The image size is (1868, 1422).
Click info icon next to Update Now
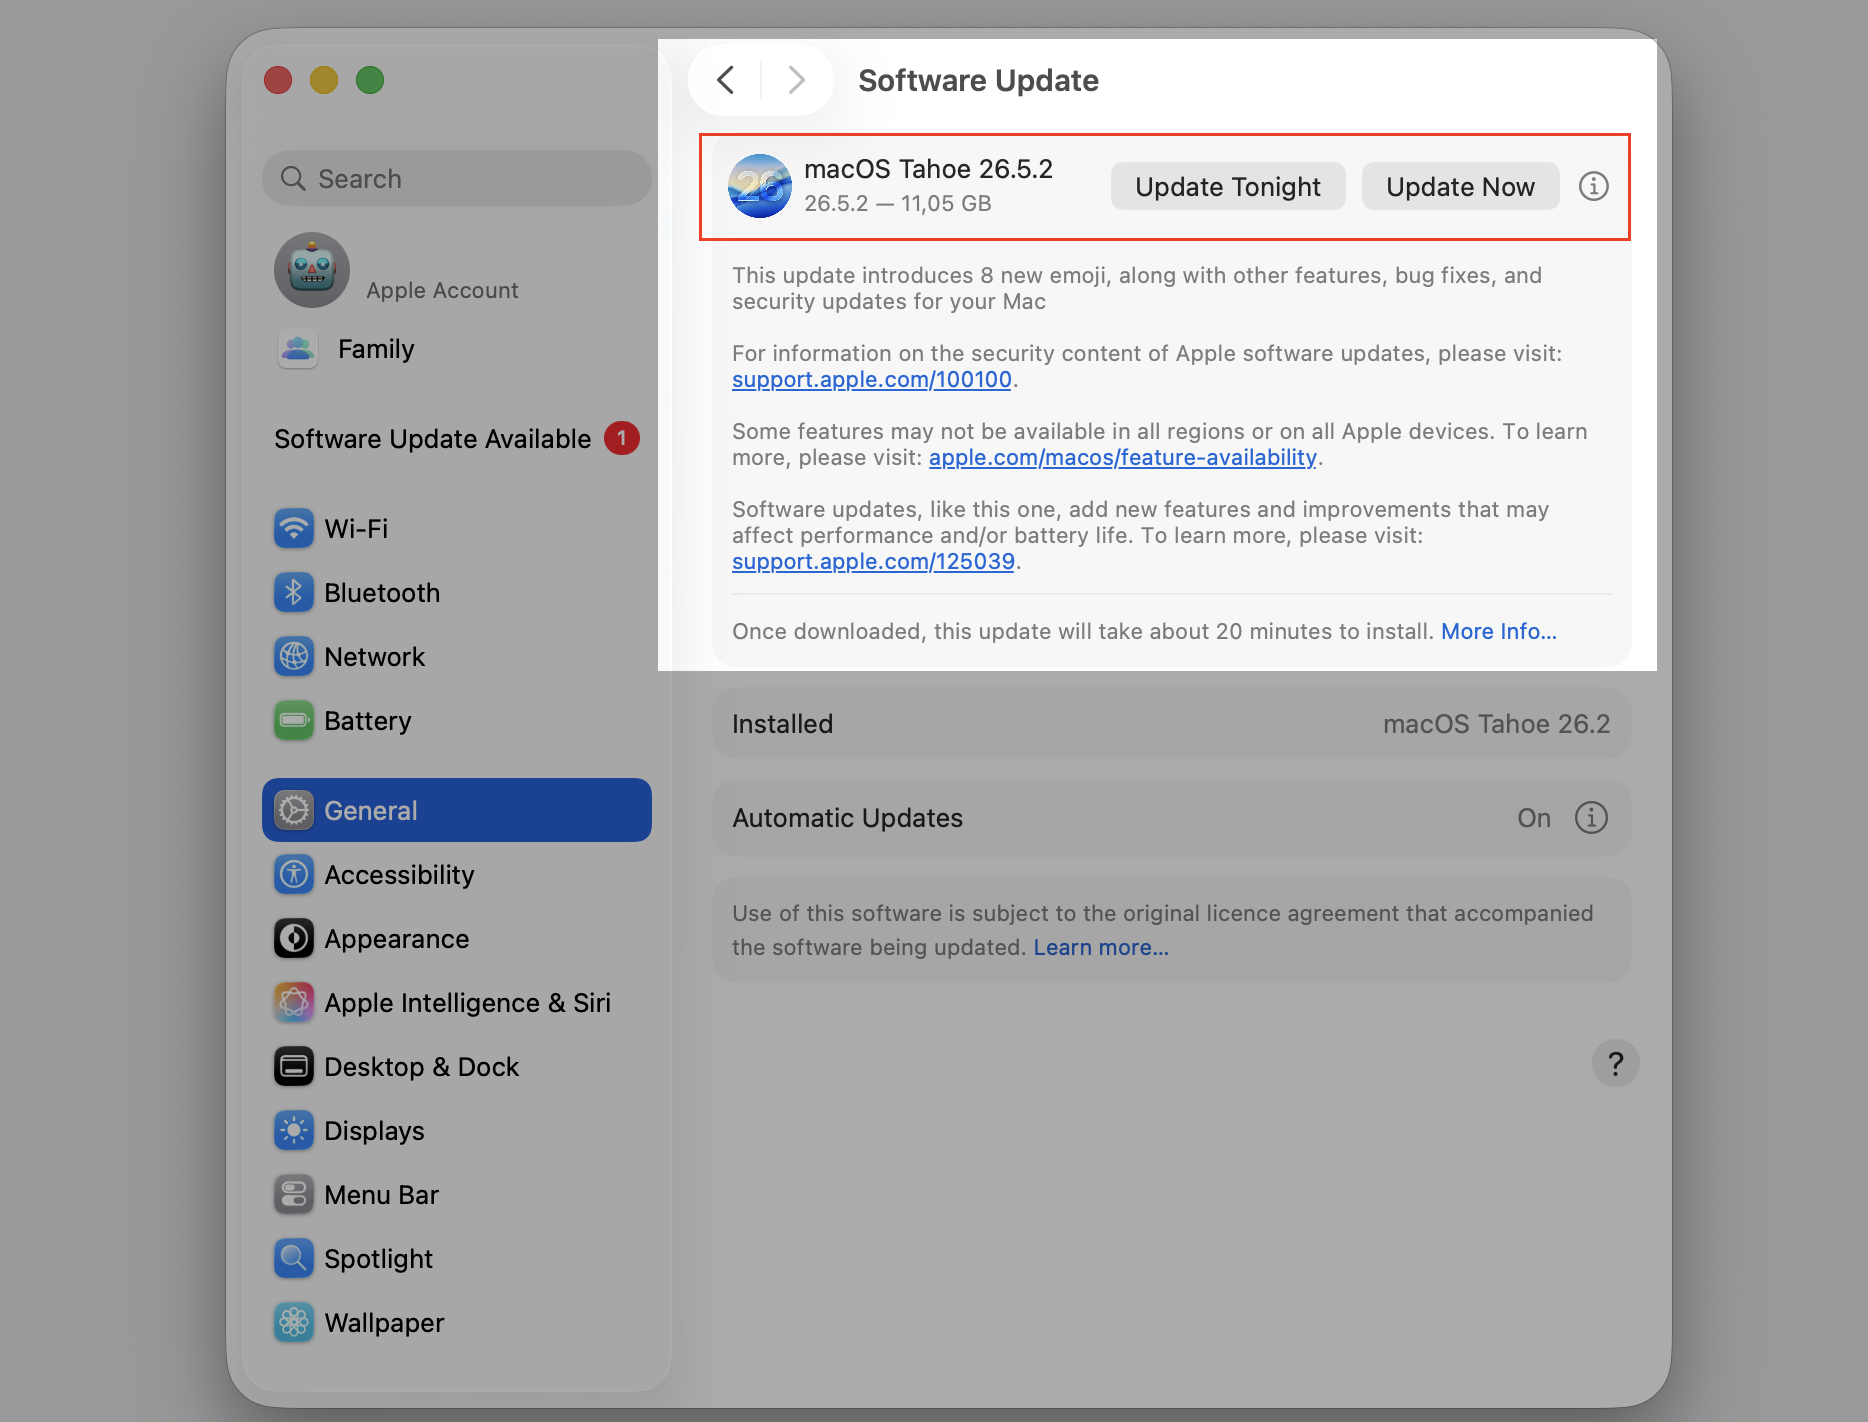pyautogui.click(x=1593, y=186)
